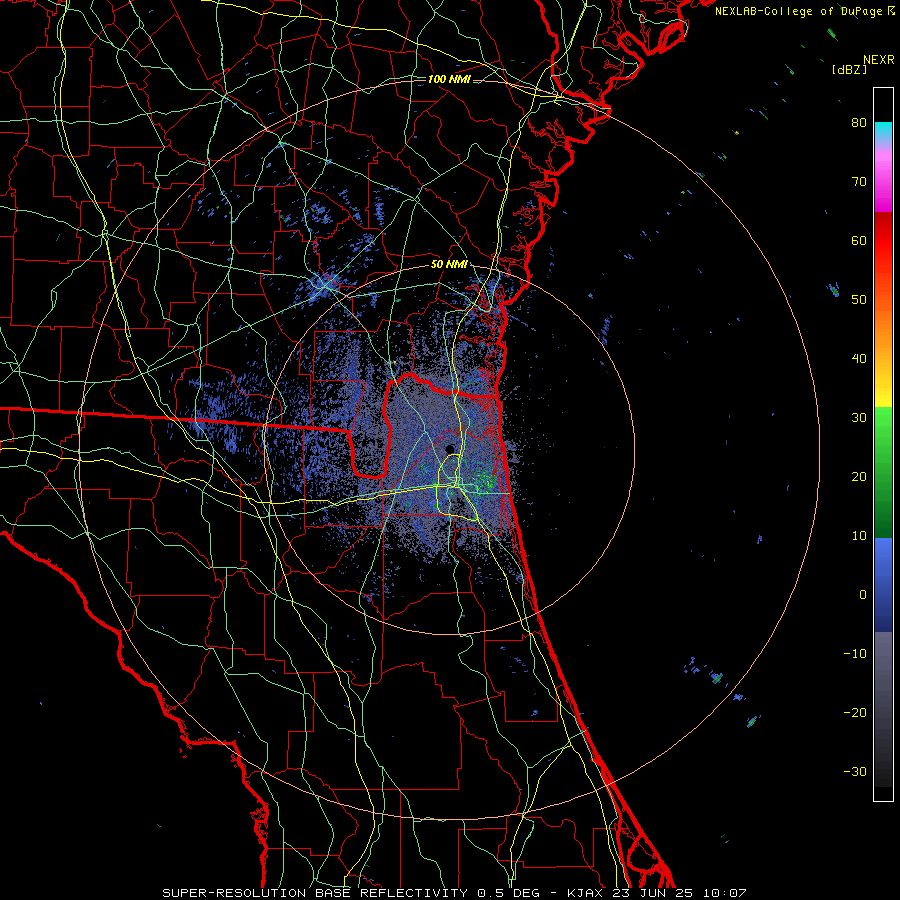Viewport: 900px width, 900px height.
Task: Pick the magenta-pink segment of the color bar
Action: (x=883, y=178)
